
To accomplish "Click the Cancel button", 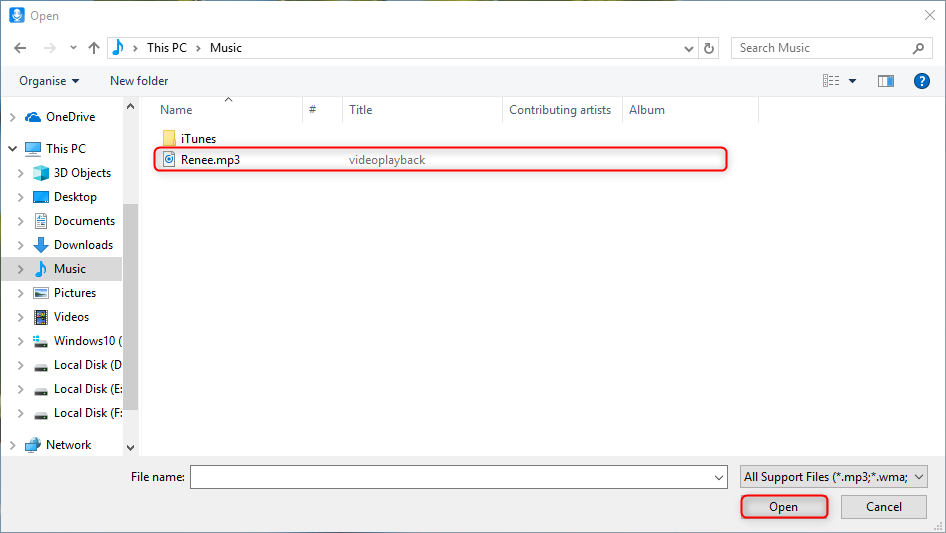I will (884, 507).
